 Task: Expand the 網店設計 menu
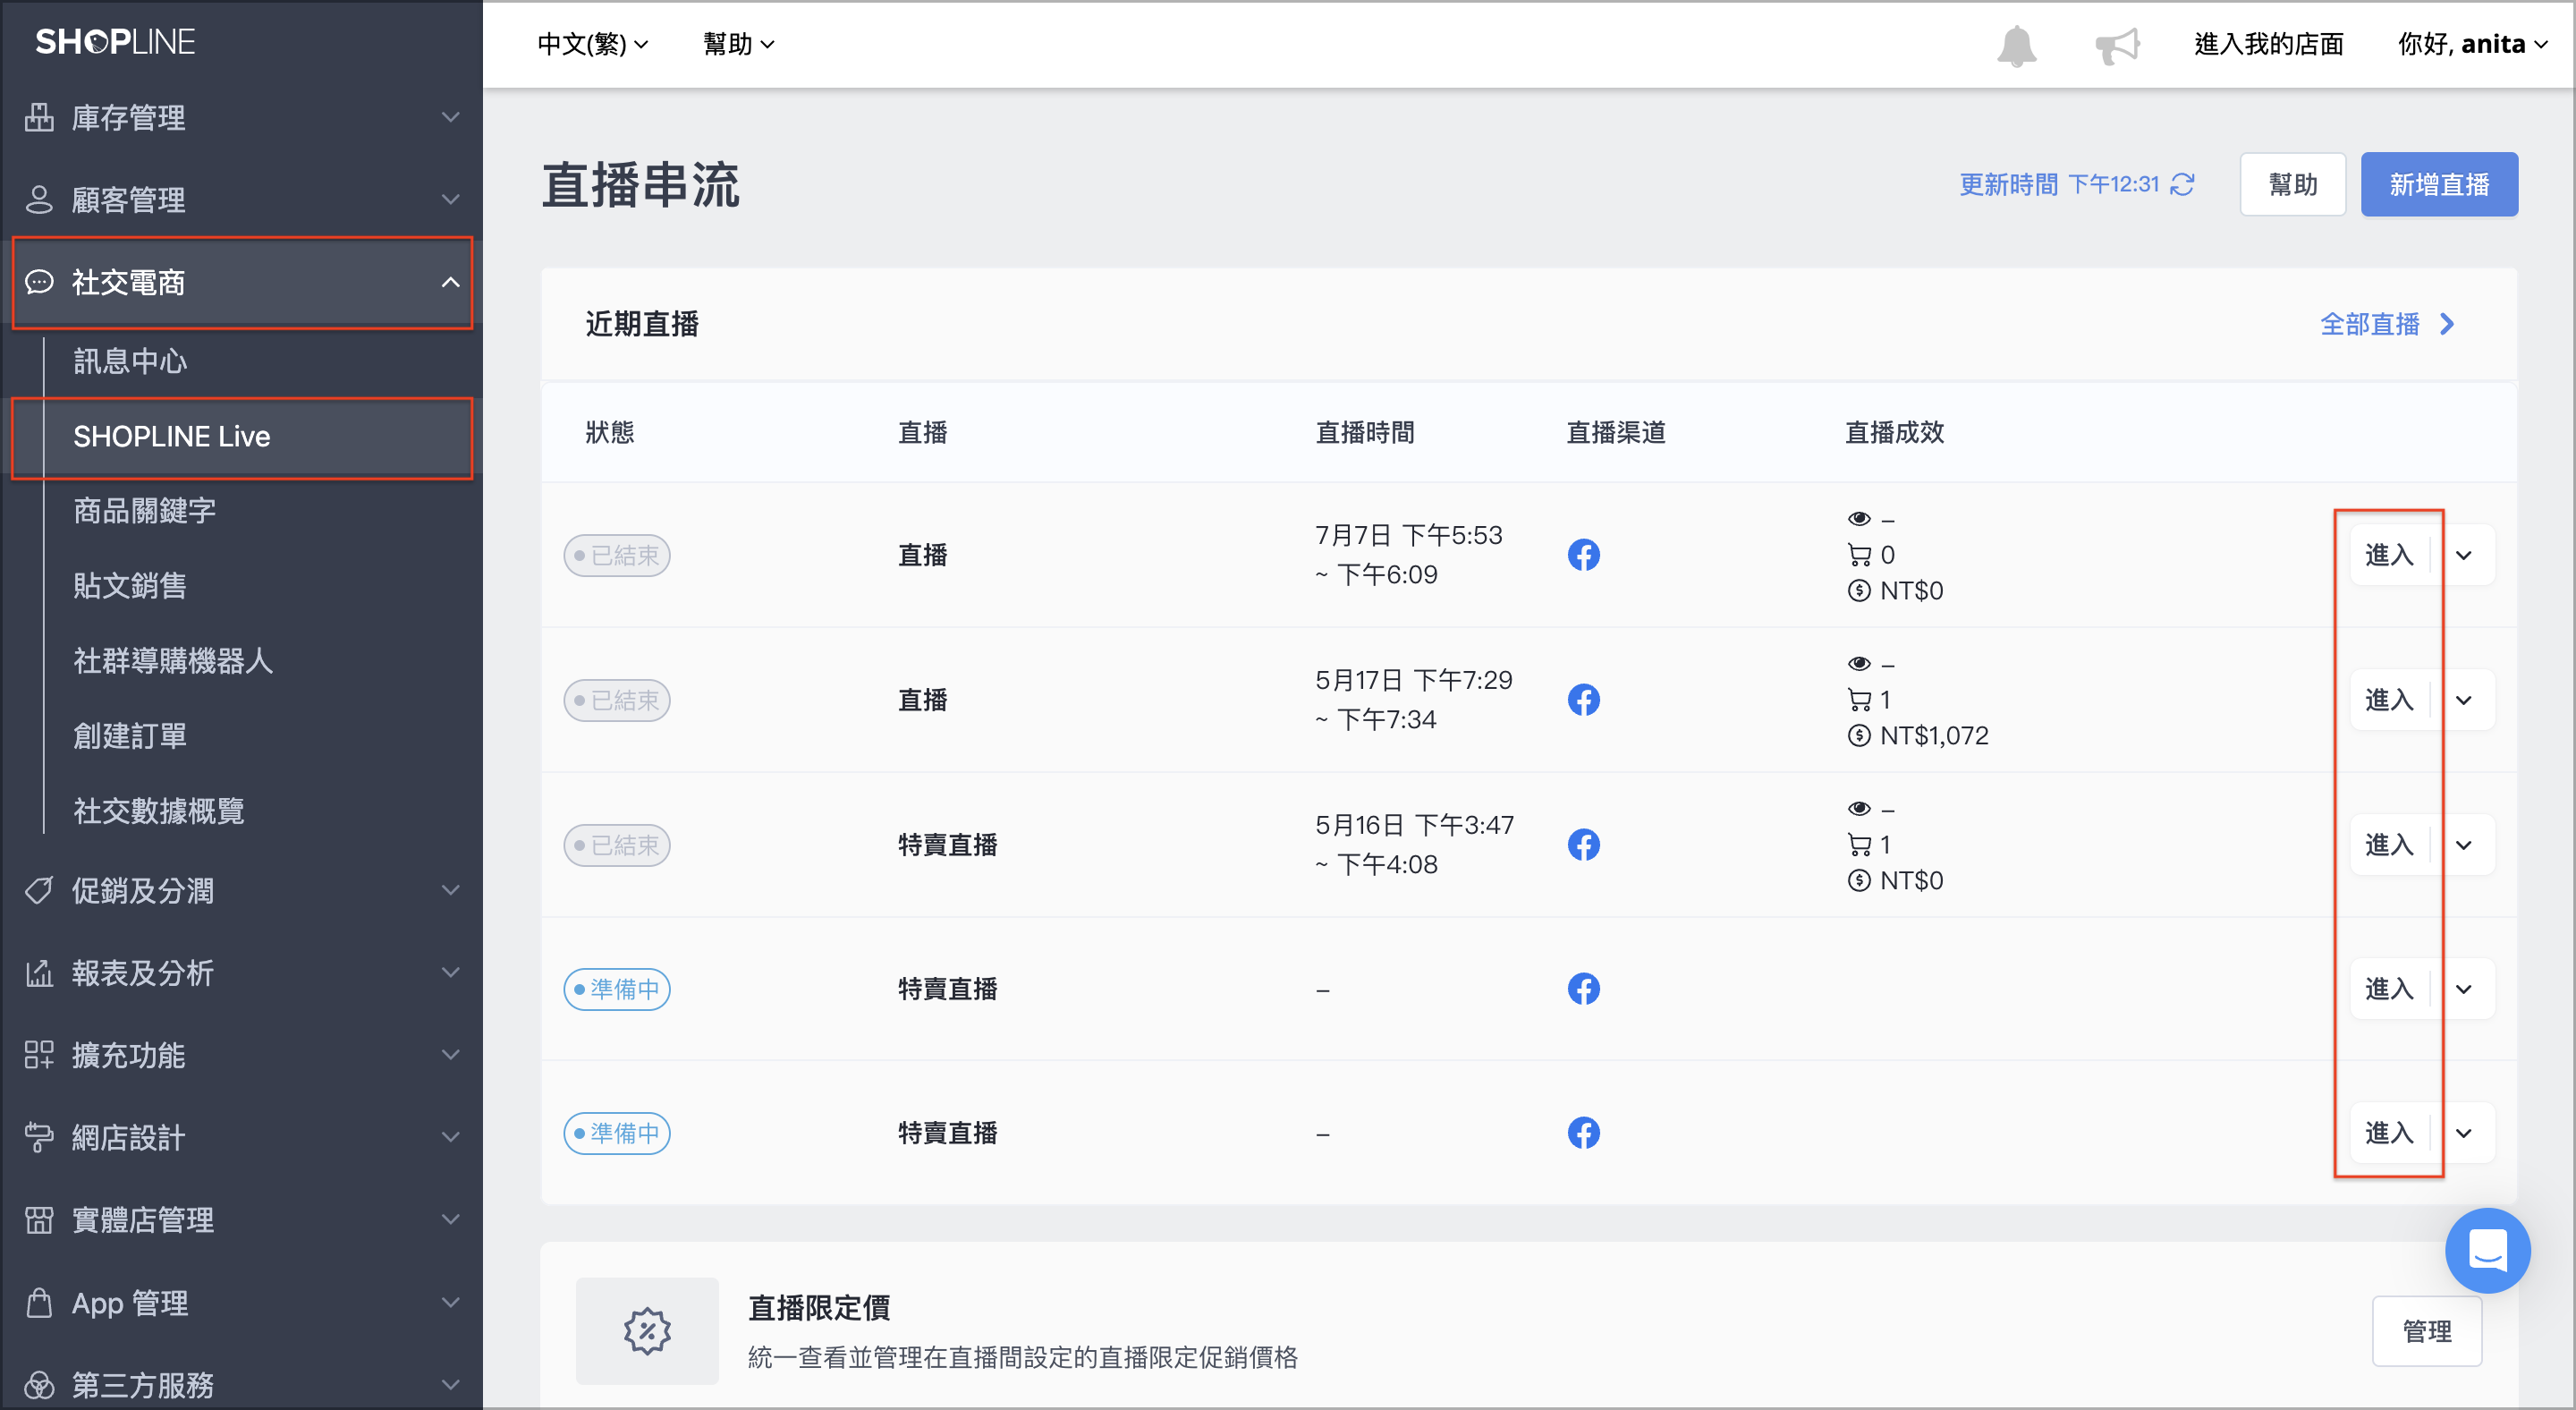pyautogui.click(x=451, y=1137)
